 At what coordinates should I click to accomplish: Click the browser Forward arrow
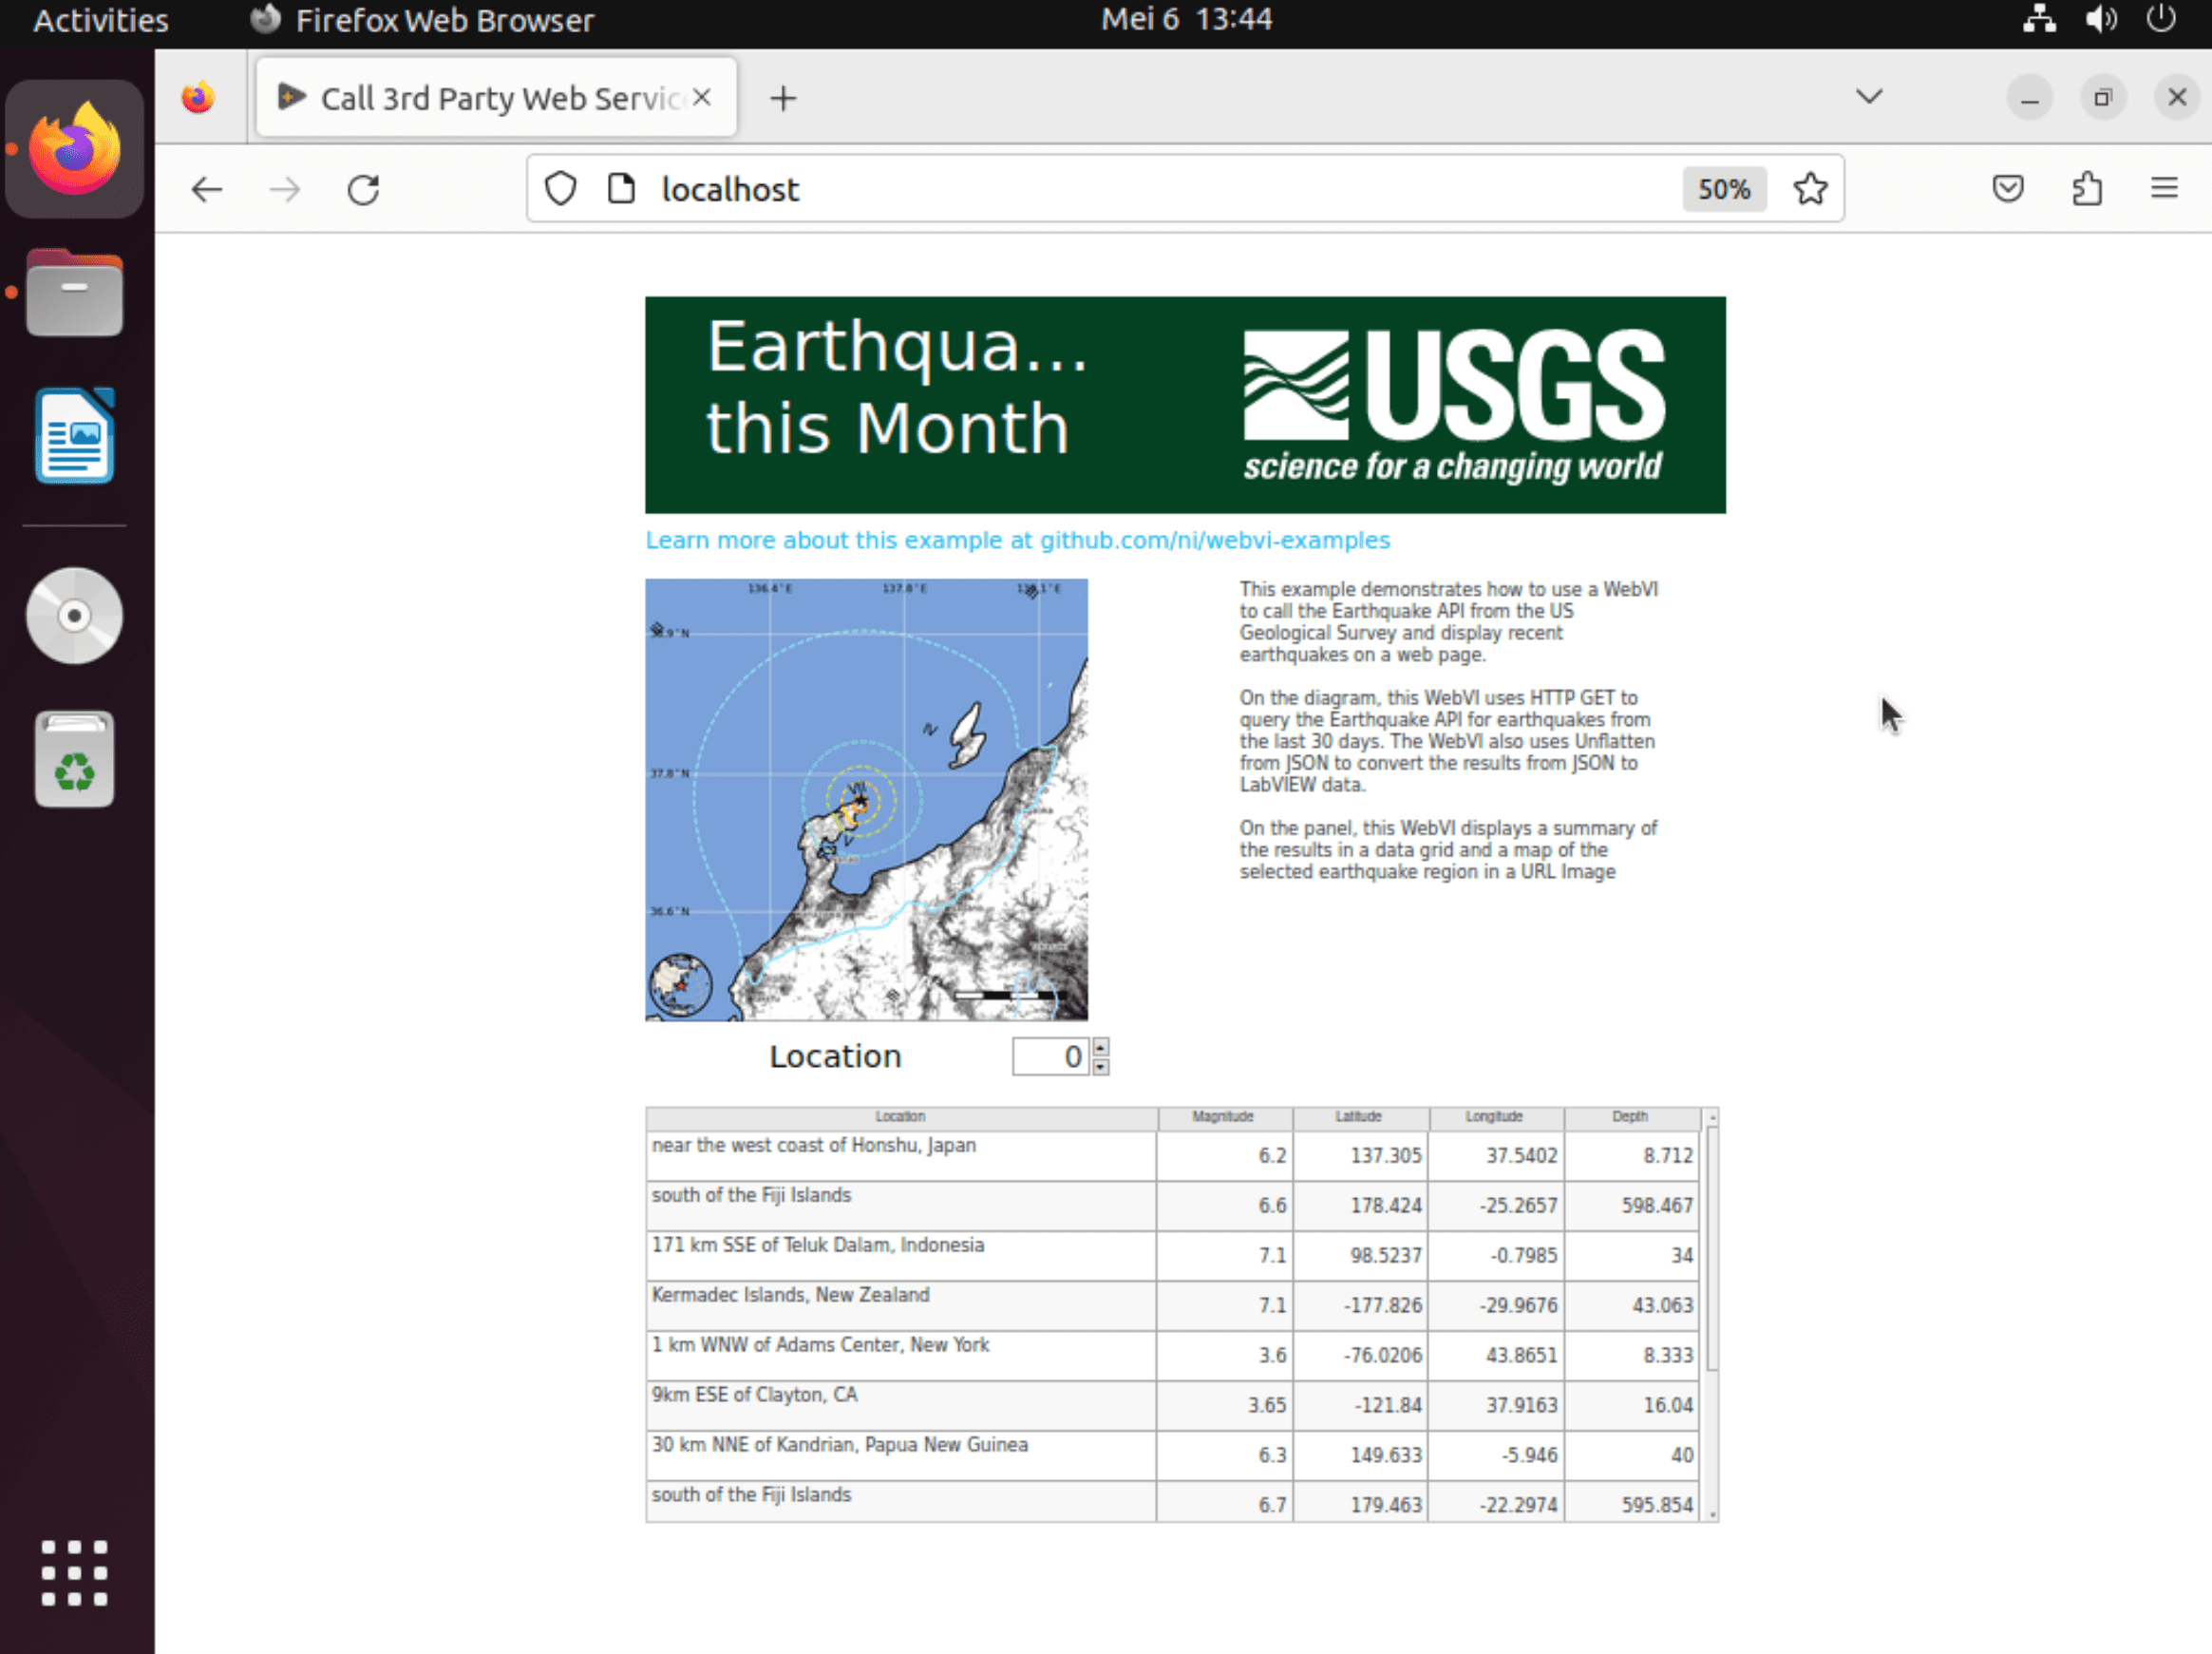coord(285,189)
